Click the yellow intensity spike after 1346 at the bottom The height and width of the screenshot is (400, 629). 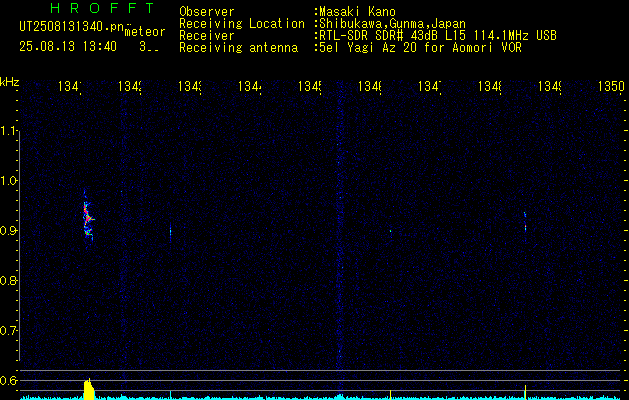[x=390, y=394]
